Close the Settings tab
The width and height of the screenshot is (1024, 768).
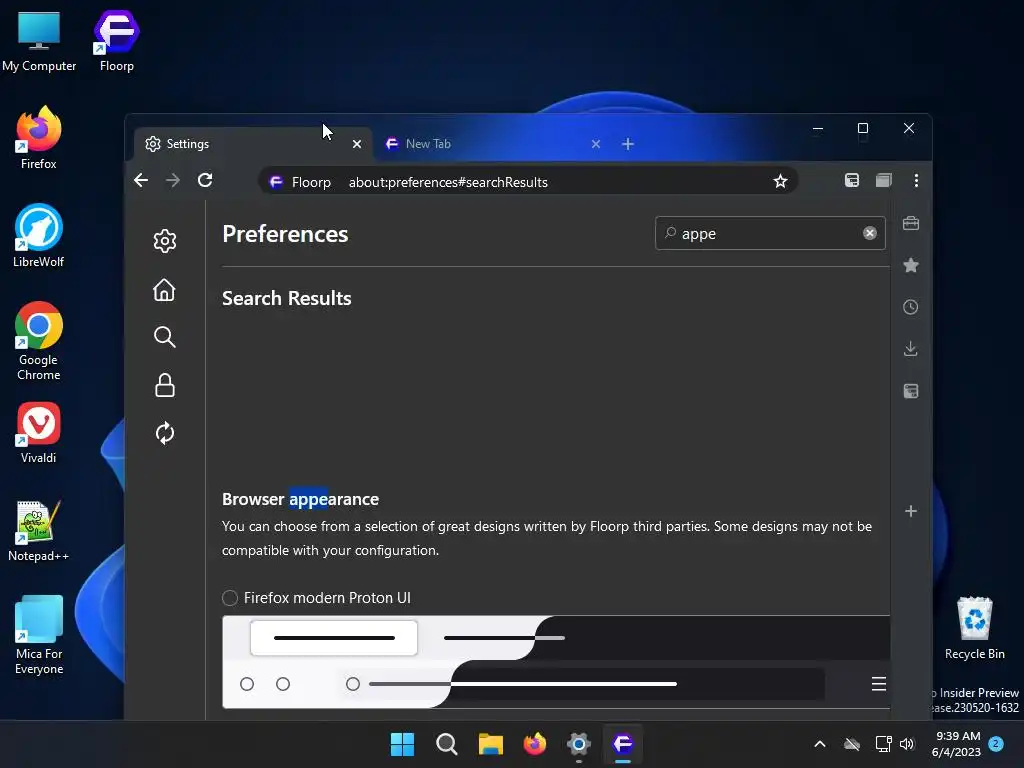coord(357,144)
